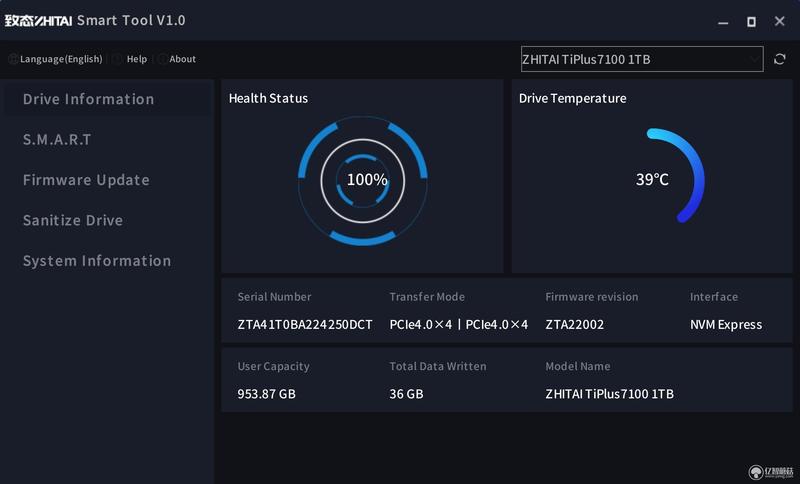This screenshot has height=484, width=800.
Task: Open the Help menu
Action: [x=137, y=59]
